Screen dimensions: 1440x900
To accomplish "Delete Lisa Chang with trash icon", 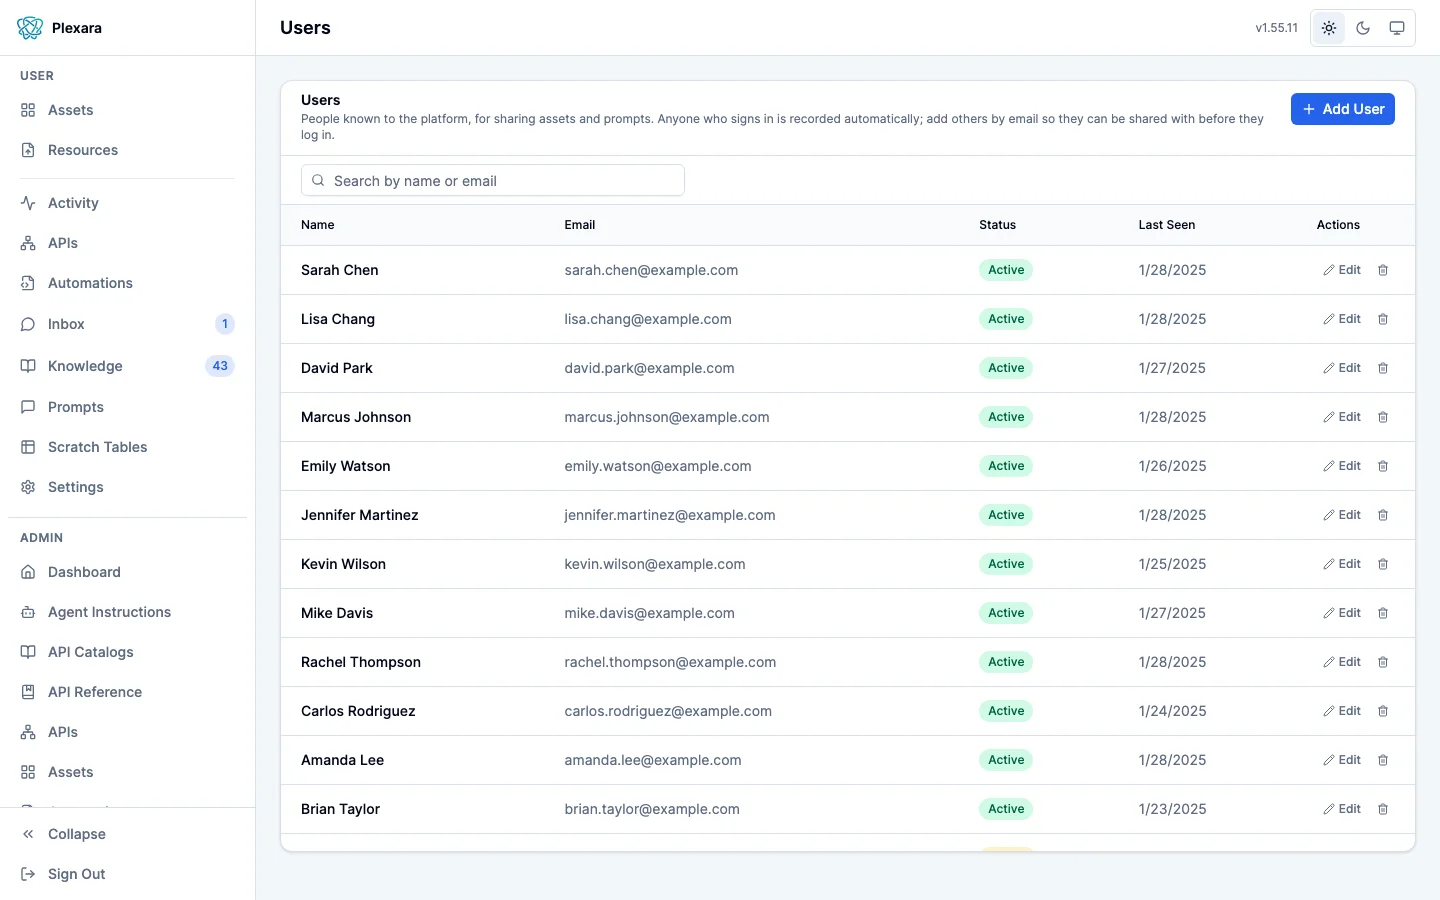I will (1383, 319).
